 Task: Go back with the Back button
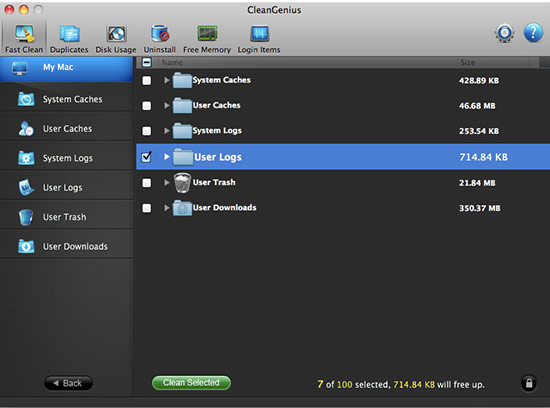click(x=68, y=383)
